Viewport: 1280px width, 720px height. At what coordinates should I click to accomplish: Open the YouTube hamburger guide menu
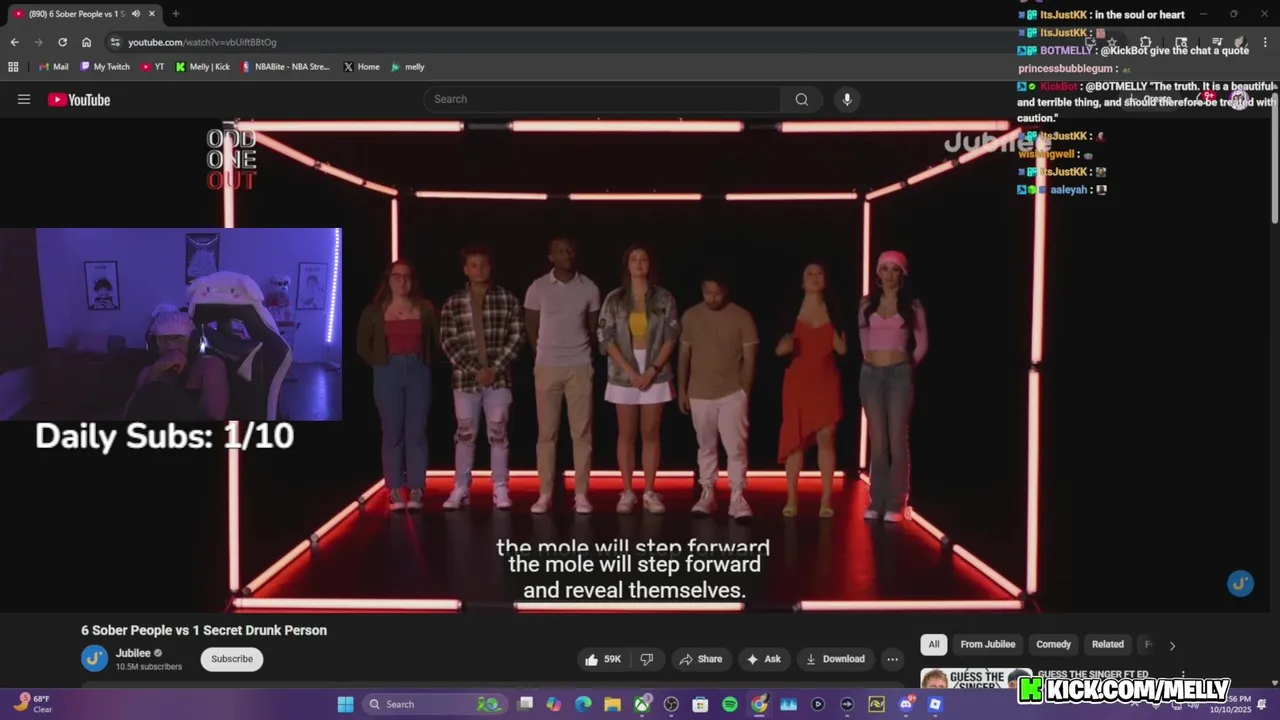point(24,99)
